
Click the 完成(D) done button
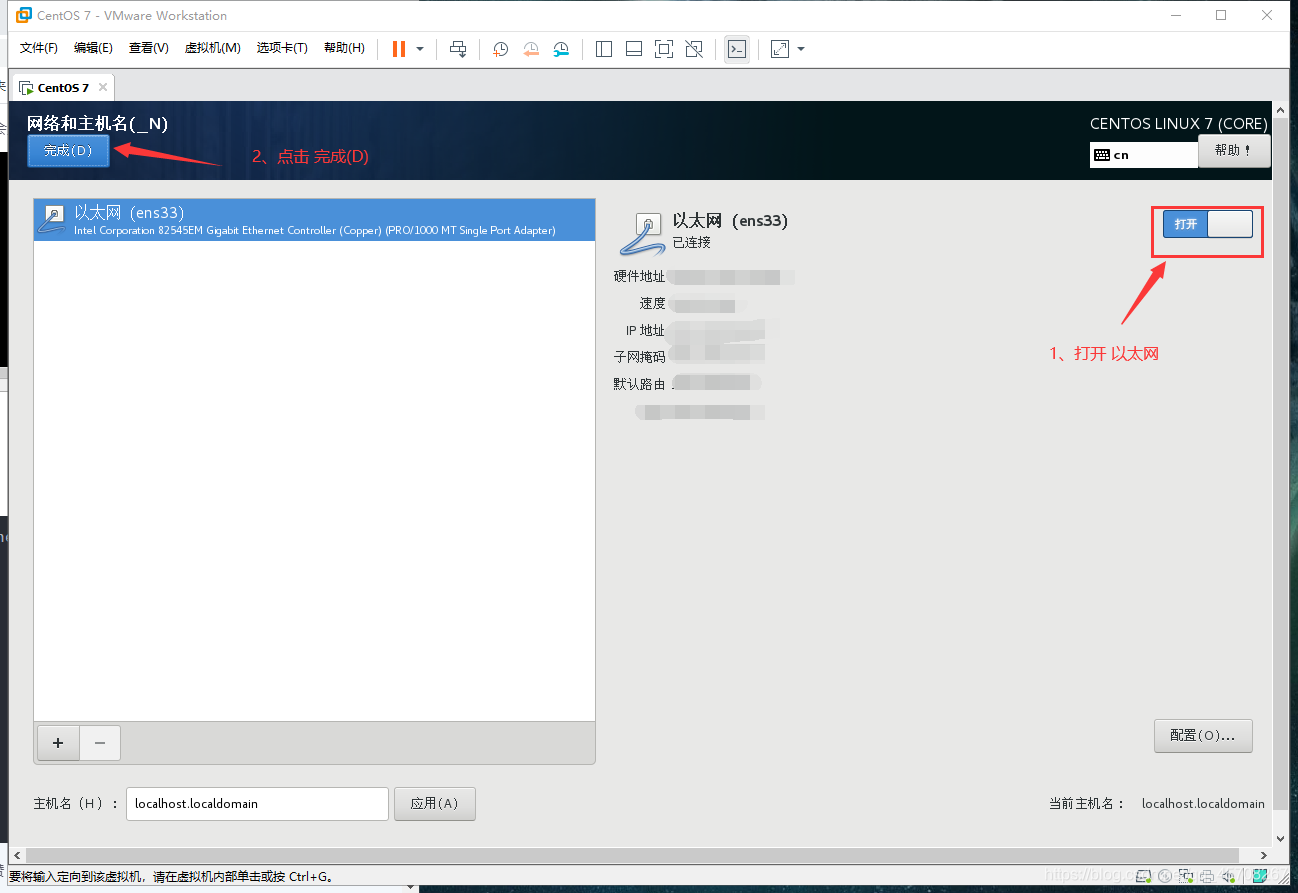(68, 151)
